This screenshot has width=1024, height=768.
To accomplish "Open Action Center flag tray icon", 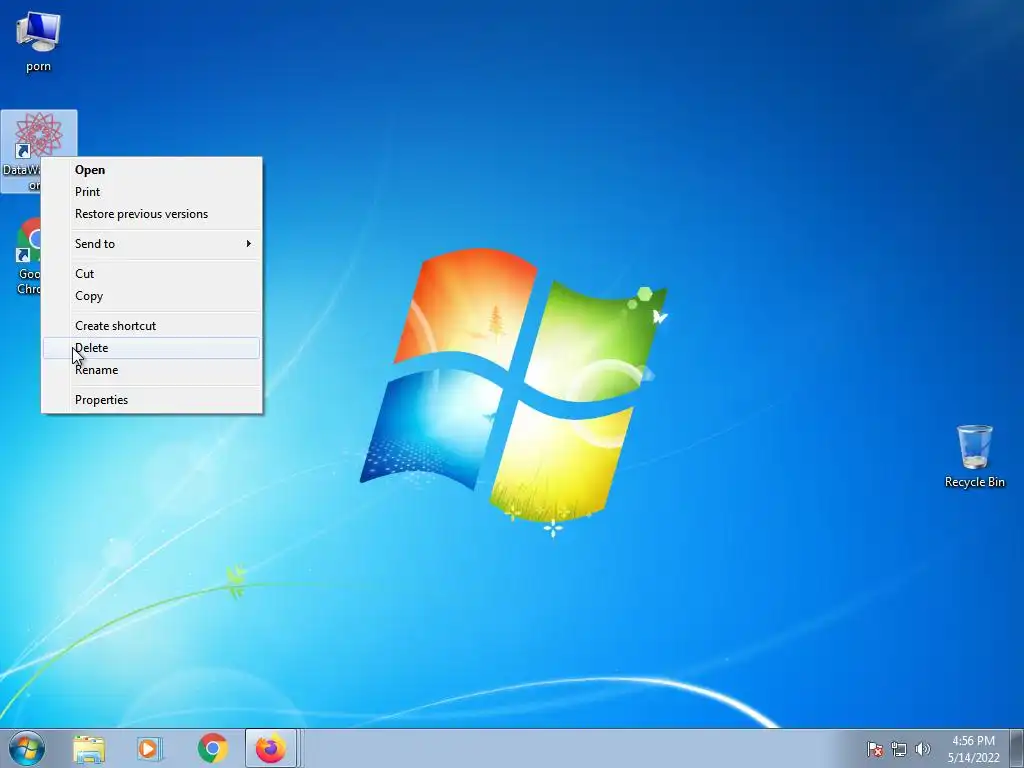I will click(875, 749).
